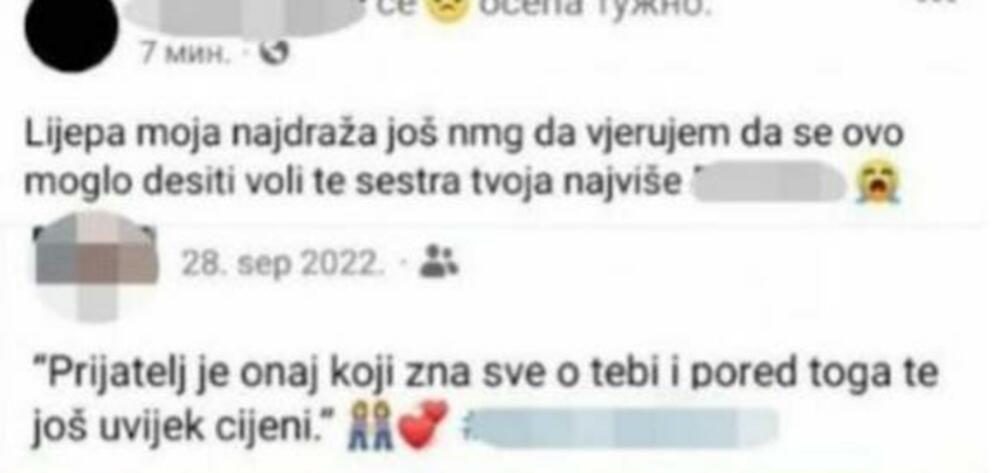Click the globe public privacy icon

click(x=273, y=54)
